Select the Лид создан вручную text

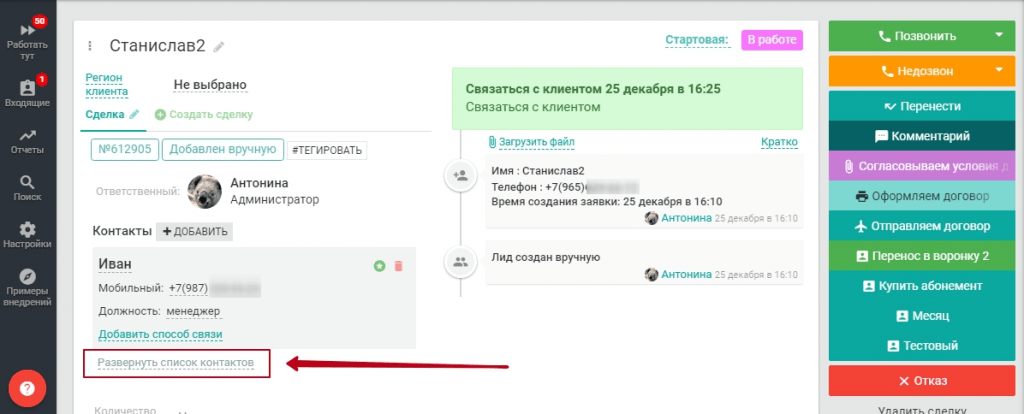pyautogui.click(x=545, y=257)
